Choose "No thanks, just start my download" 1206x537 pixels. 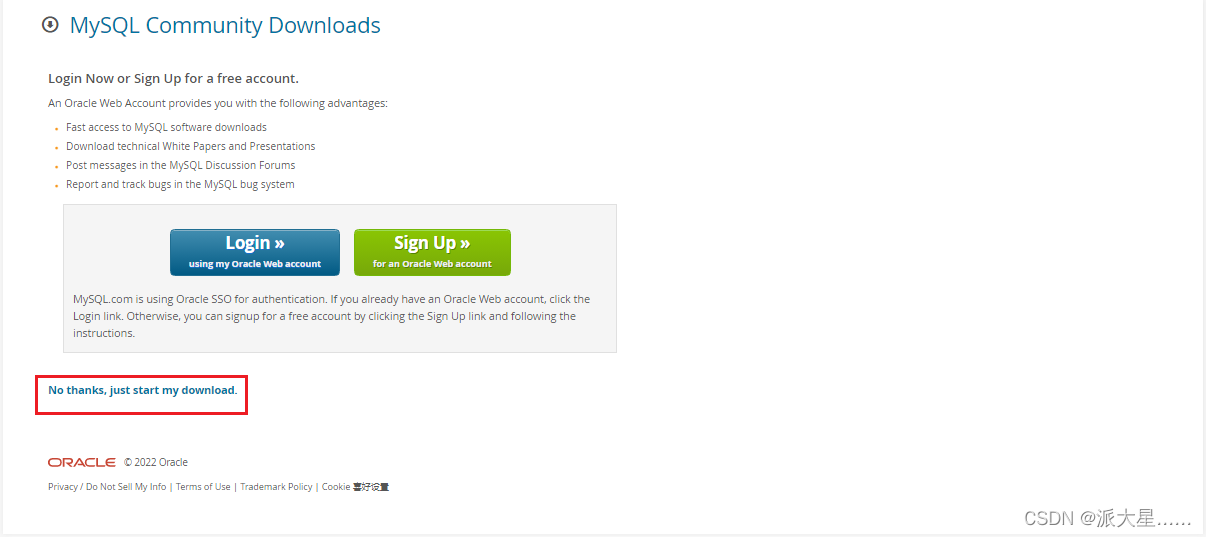pyautogui.click(x=141, y=390)
